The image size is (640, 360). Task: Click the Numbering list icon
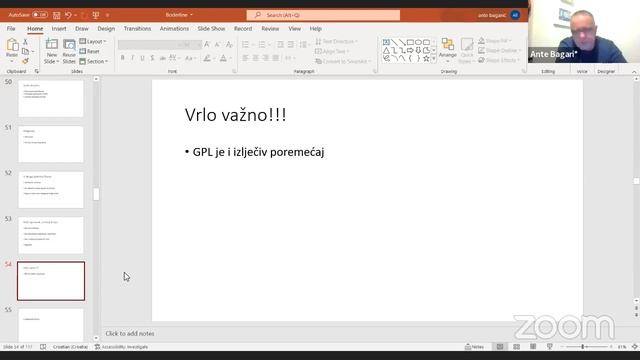click(x=262, y=44)
